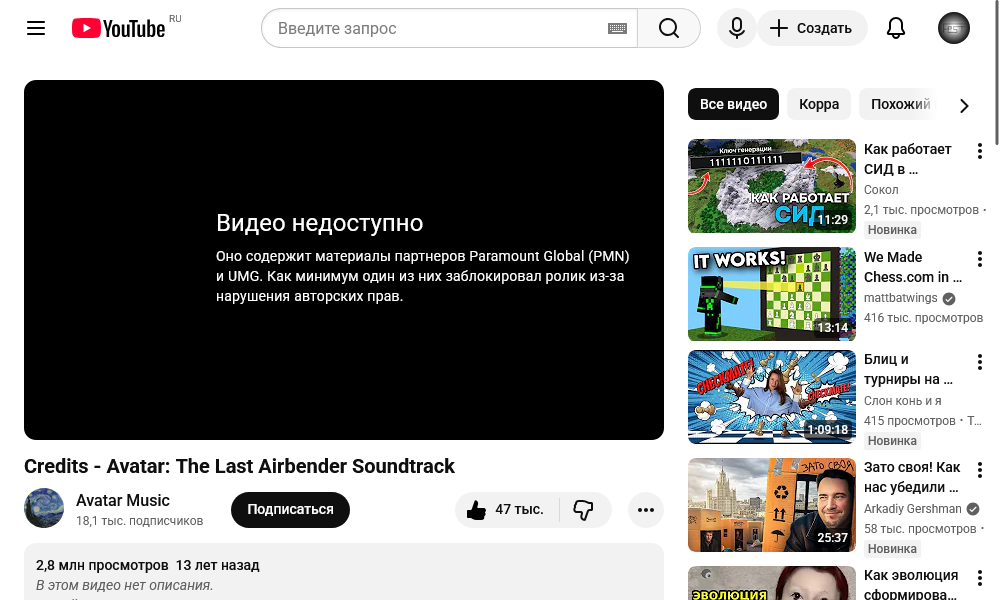Open the on-screen keyboard icon in search

pyautogui.click(x=617, y=28)
